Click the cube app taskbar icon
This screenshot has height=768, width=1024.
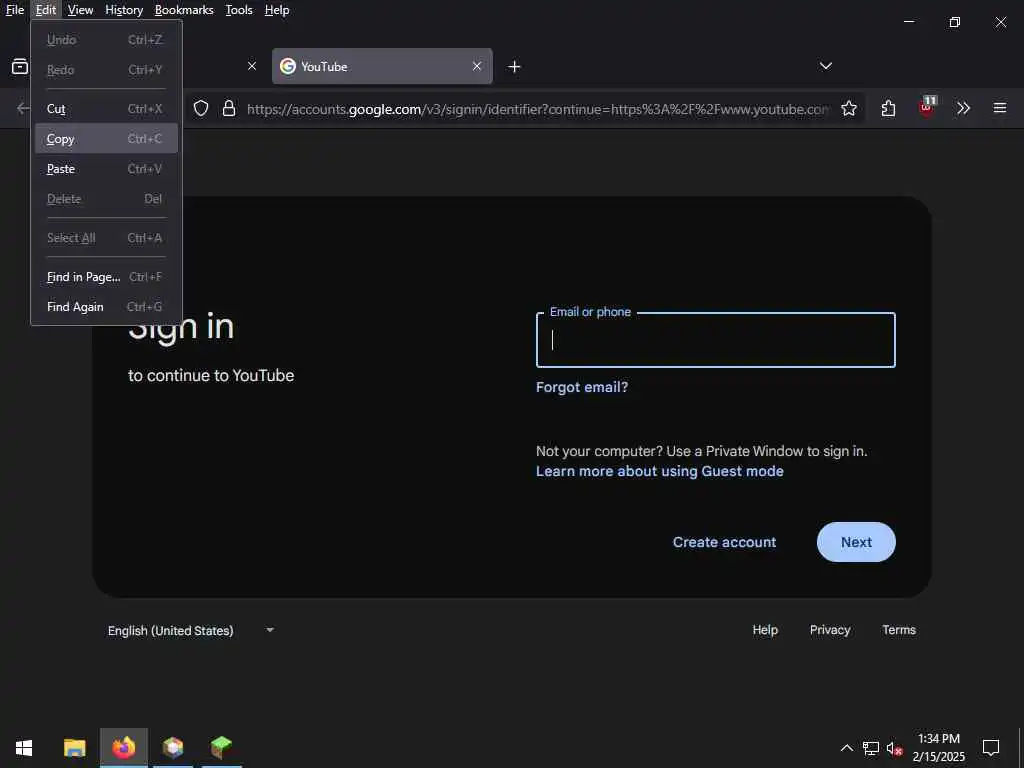pos(172,747)
